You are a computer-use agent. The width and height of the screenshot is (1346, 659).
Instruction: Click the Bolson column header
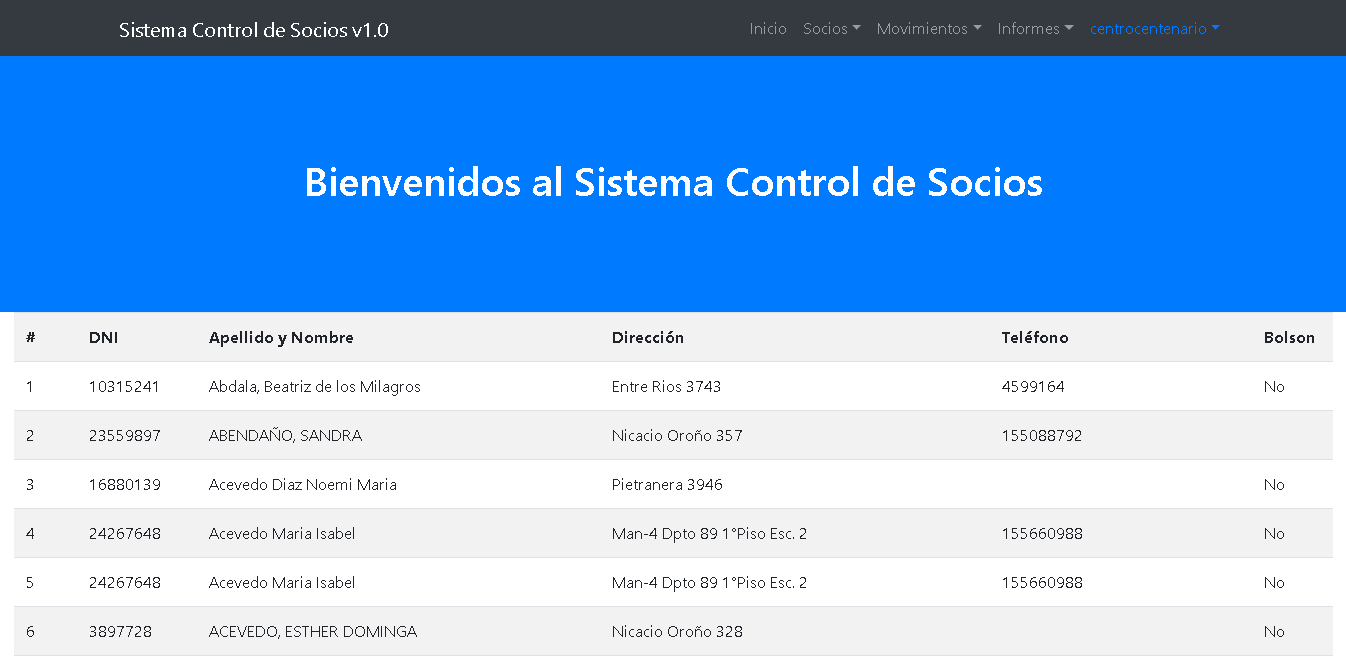(1288, 338)
